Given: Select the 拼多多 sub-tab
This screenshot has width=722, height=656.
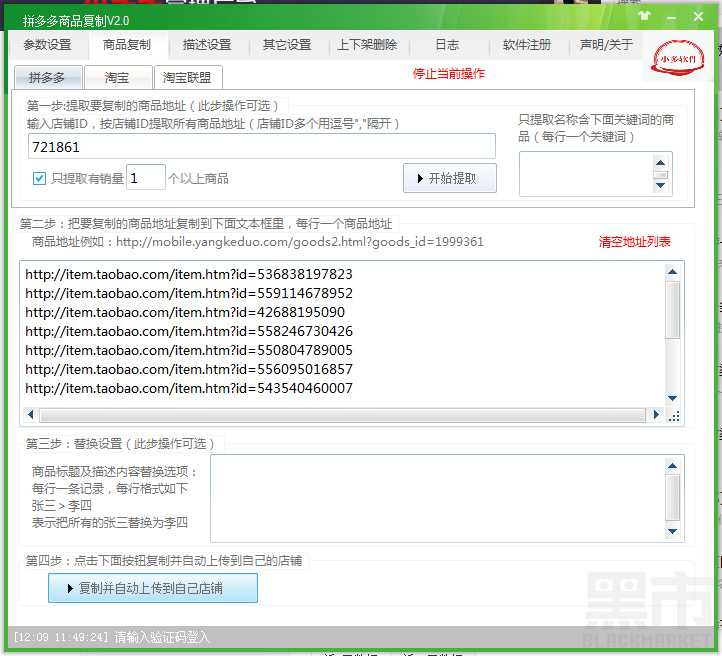Looking at the screenshot, I should click(48, 77).
